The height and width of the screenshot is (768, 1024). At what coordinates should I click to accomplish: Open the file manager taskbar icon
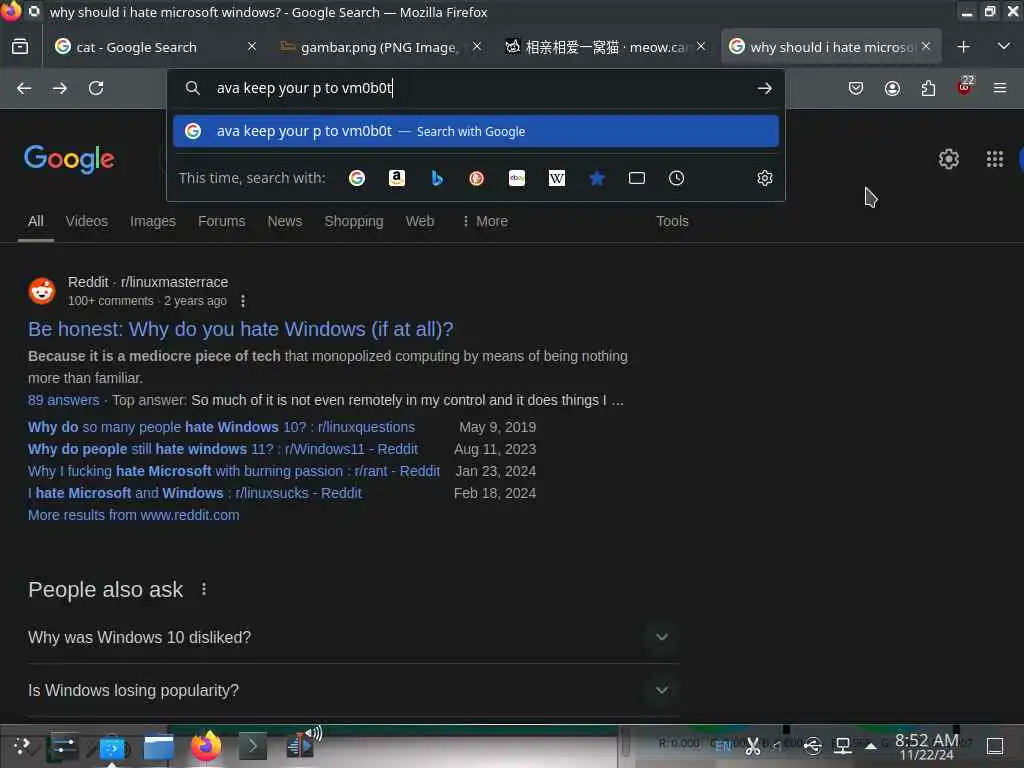(159, 747)
